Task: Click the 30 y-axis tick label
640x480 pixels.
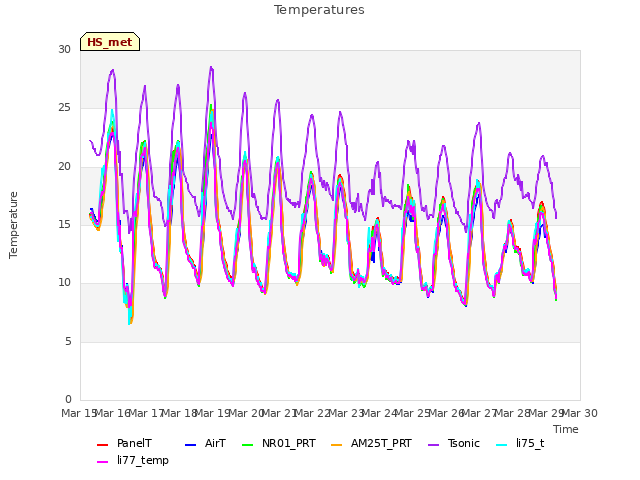Action: [64, 50]
